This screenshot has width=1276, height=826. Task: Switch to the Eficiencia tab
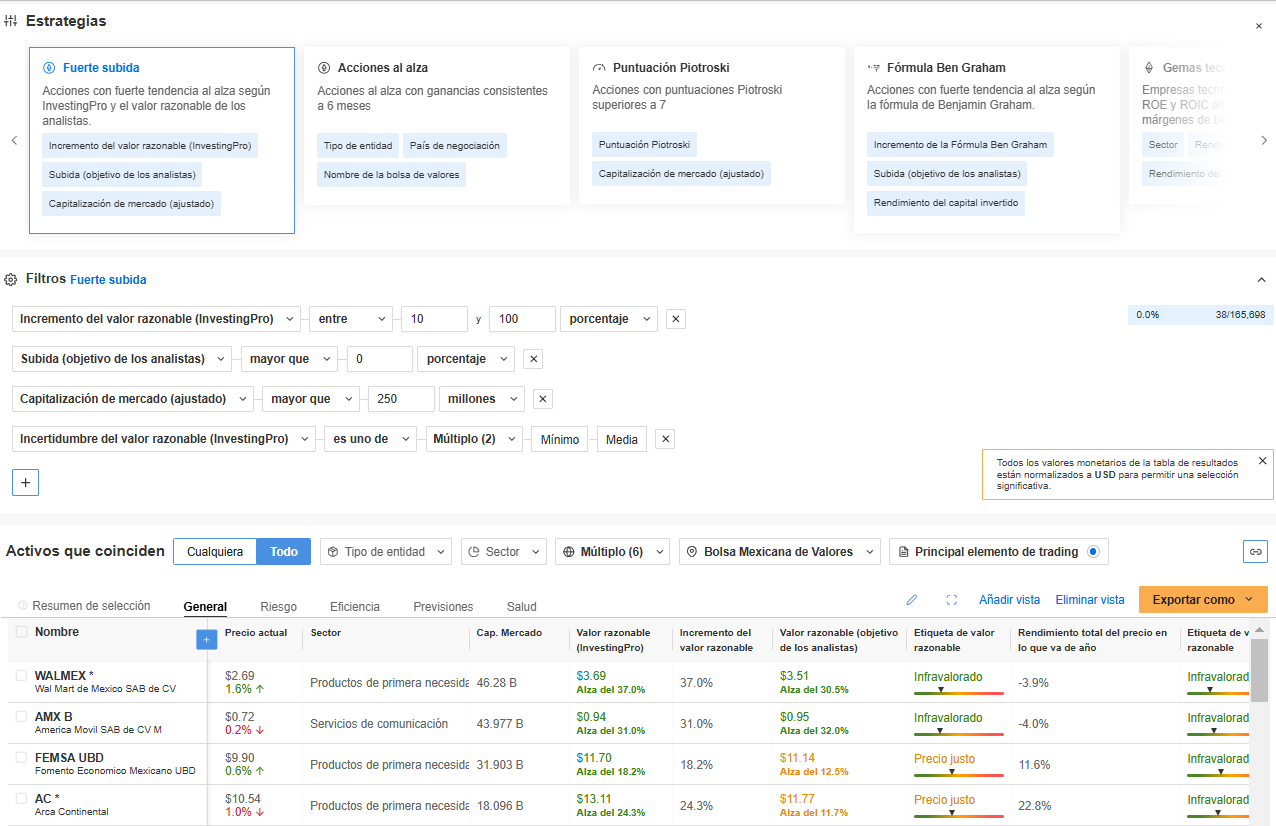[355, 607]
